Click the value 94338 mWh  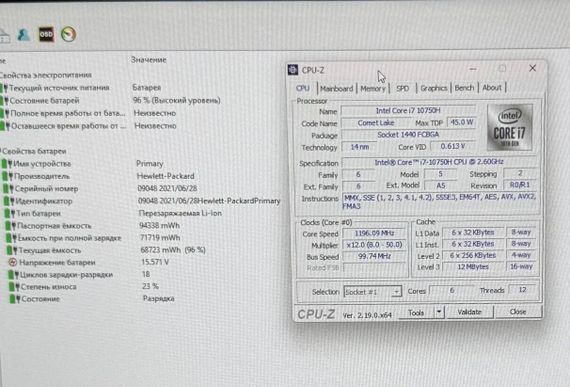coord(160,226)
